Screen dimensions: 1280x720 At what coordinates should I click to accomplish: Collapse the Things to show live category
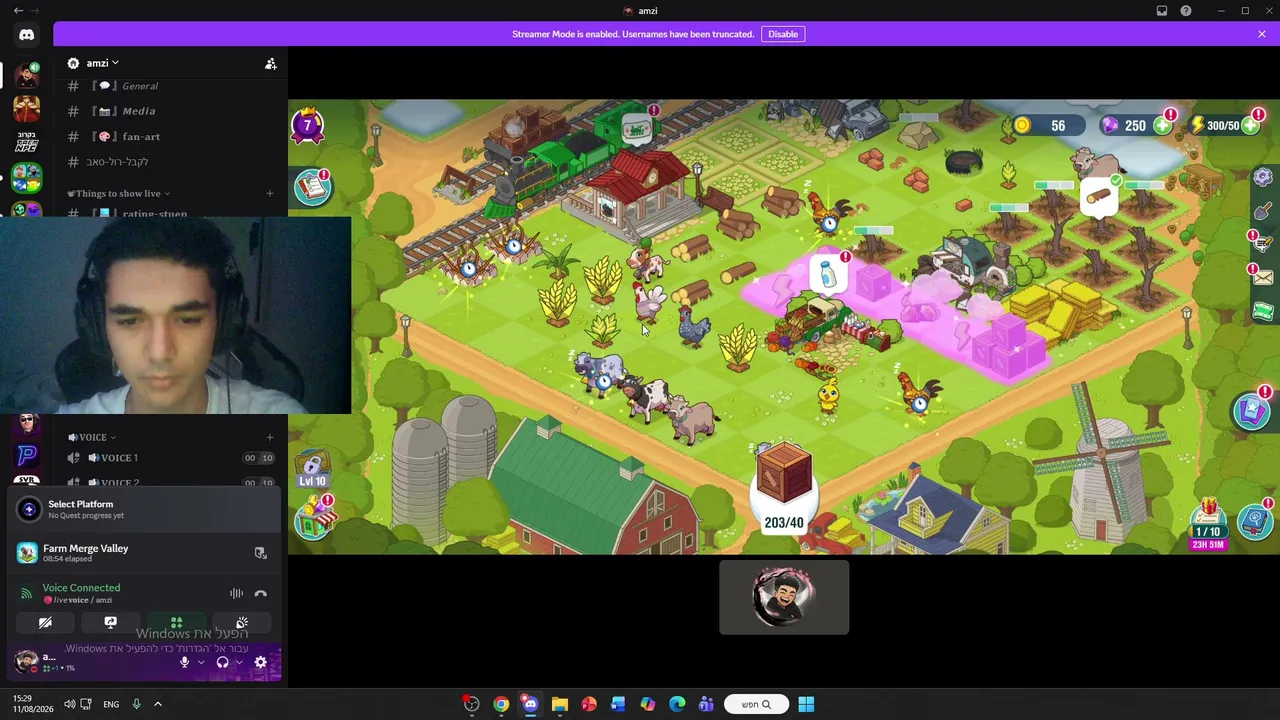coord(119,193)
